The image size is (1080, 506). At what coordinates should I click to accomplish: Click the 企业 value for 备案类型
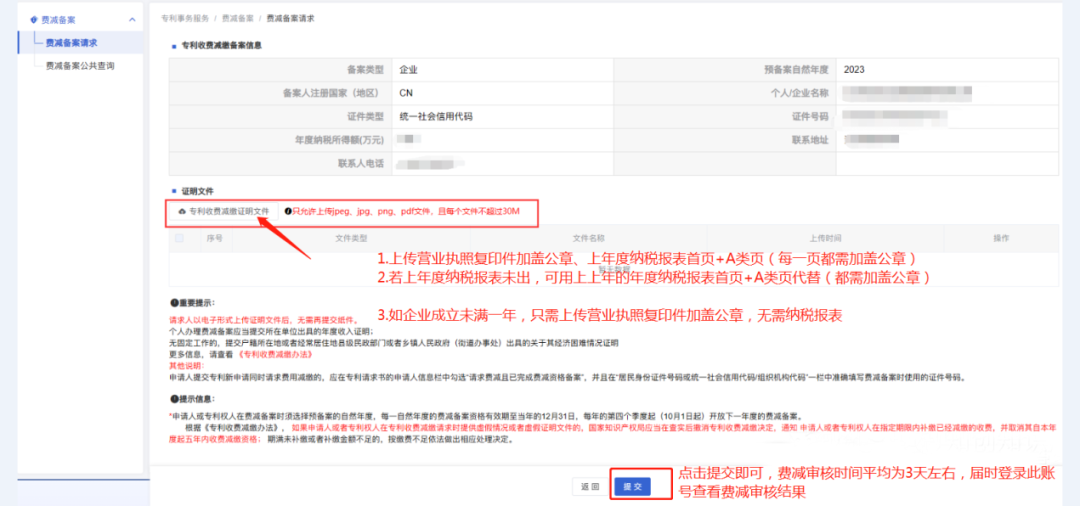click(408, 70)
